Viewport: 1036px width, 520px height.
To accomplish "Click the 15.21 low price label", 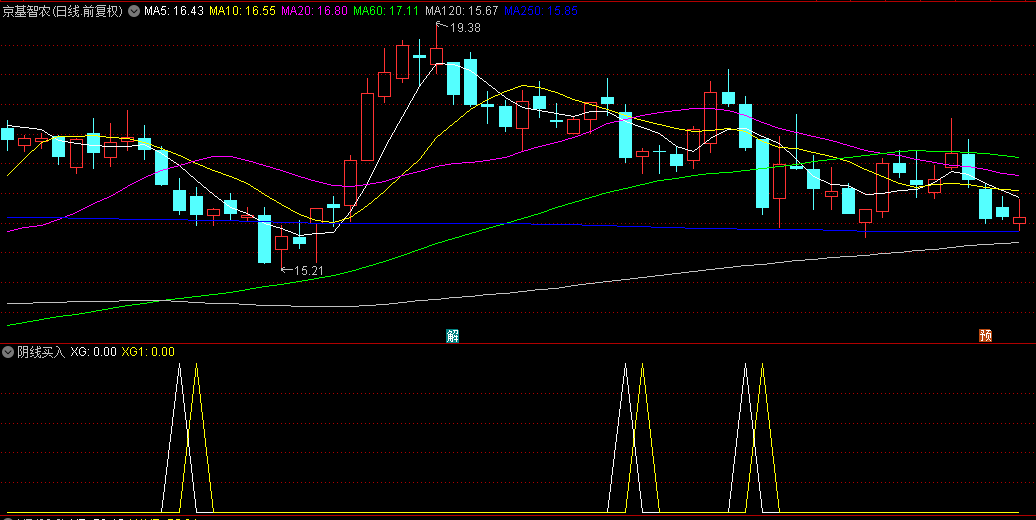I will tap(309, 270).
